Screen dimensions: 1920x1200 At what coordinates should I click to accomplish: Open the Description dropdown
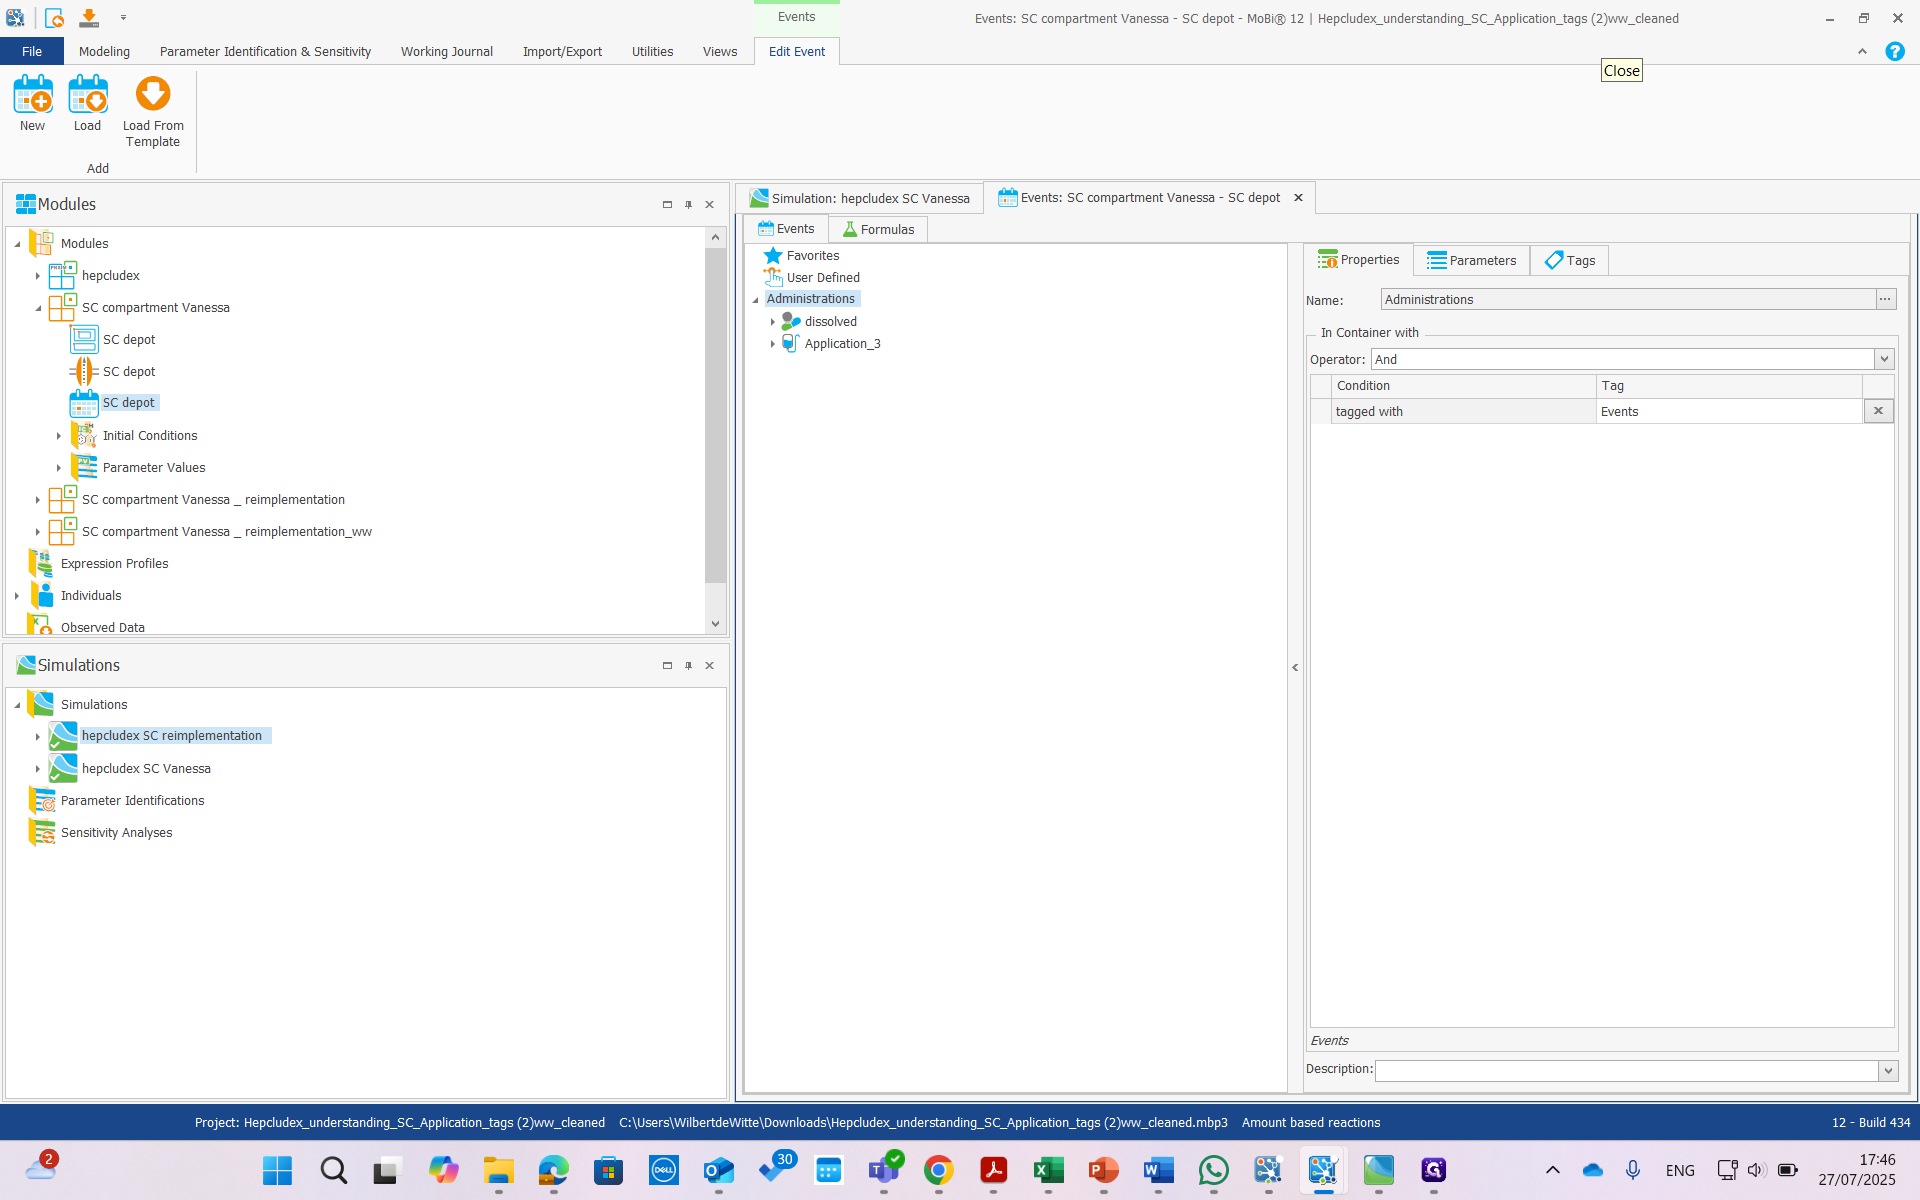1887,1071
